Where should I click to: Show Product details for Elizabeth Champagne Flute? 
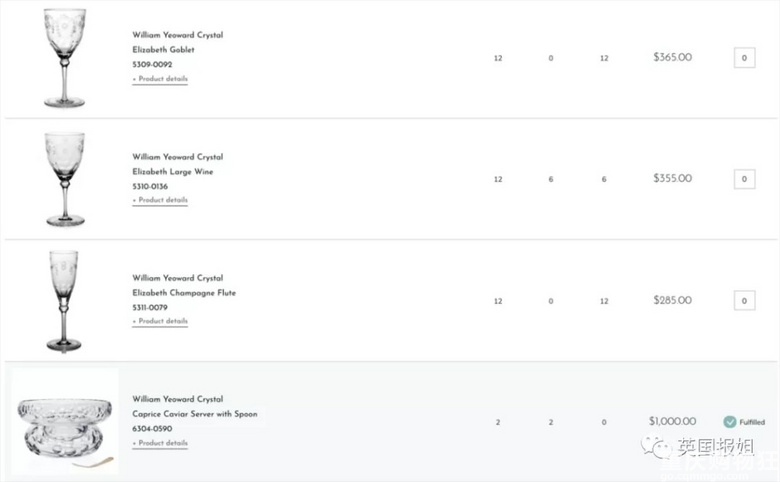point(160,321)
